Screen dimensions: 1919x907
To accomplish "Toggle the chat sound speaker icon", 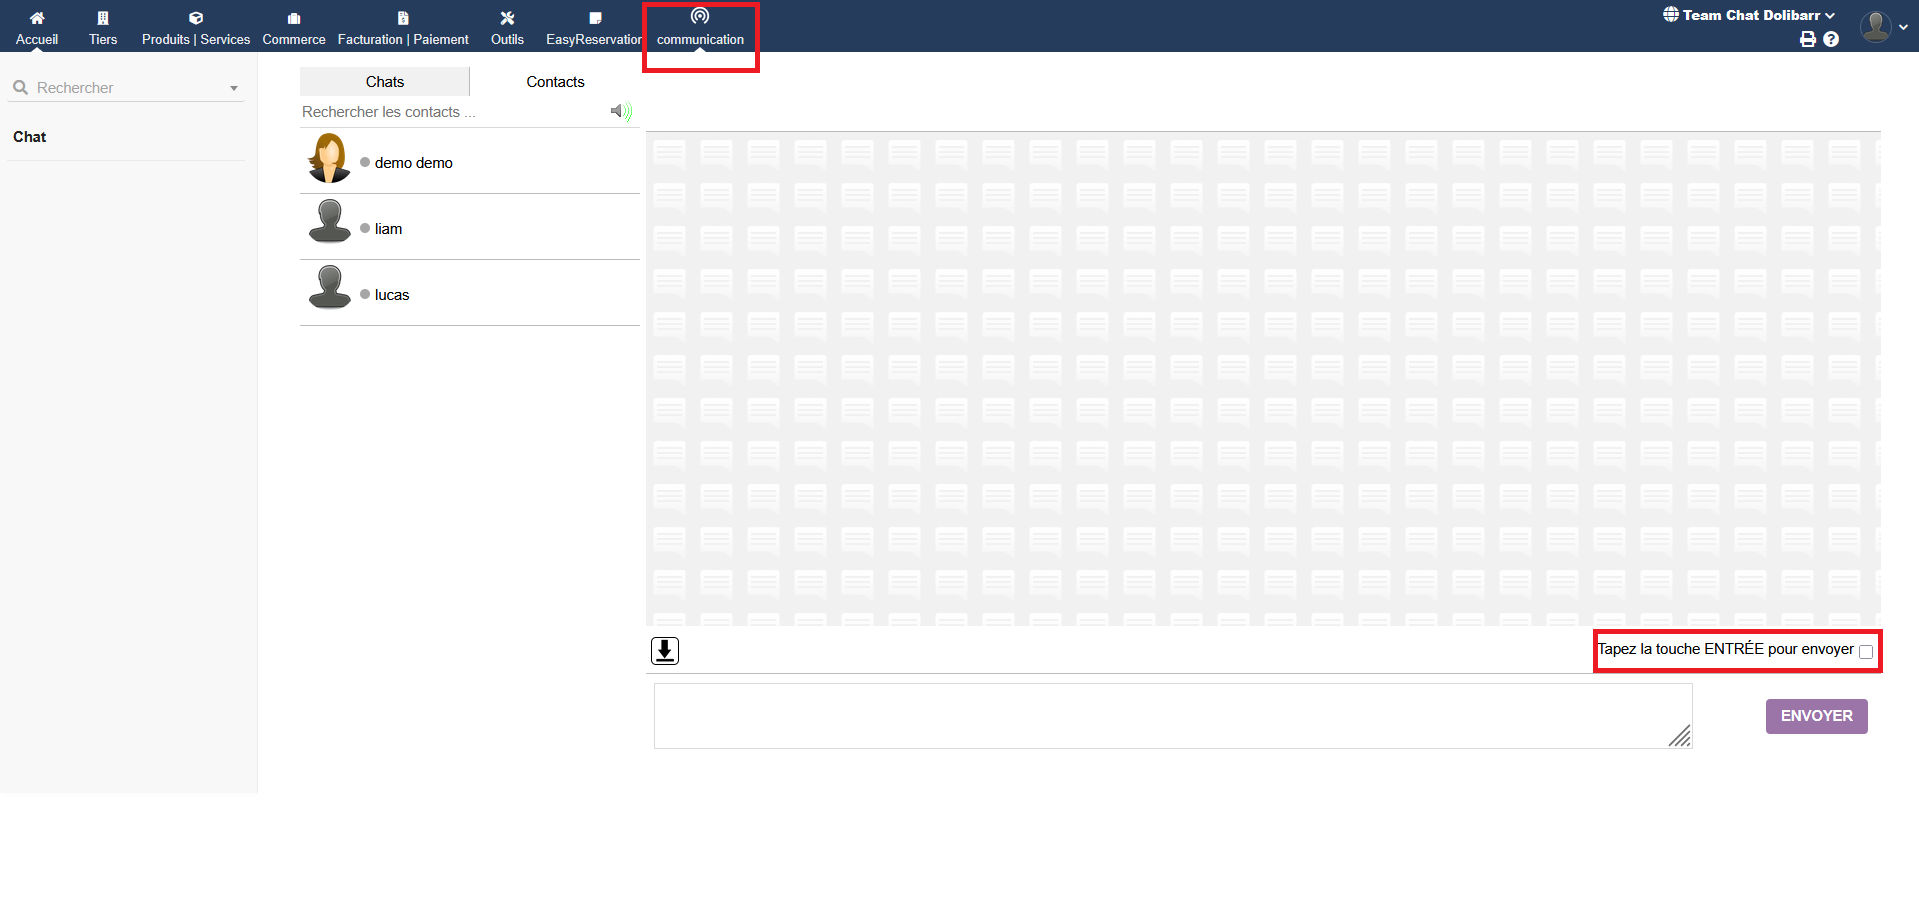I will 621,111.
